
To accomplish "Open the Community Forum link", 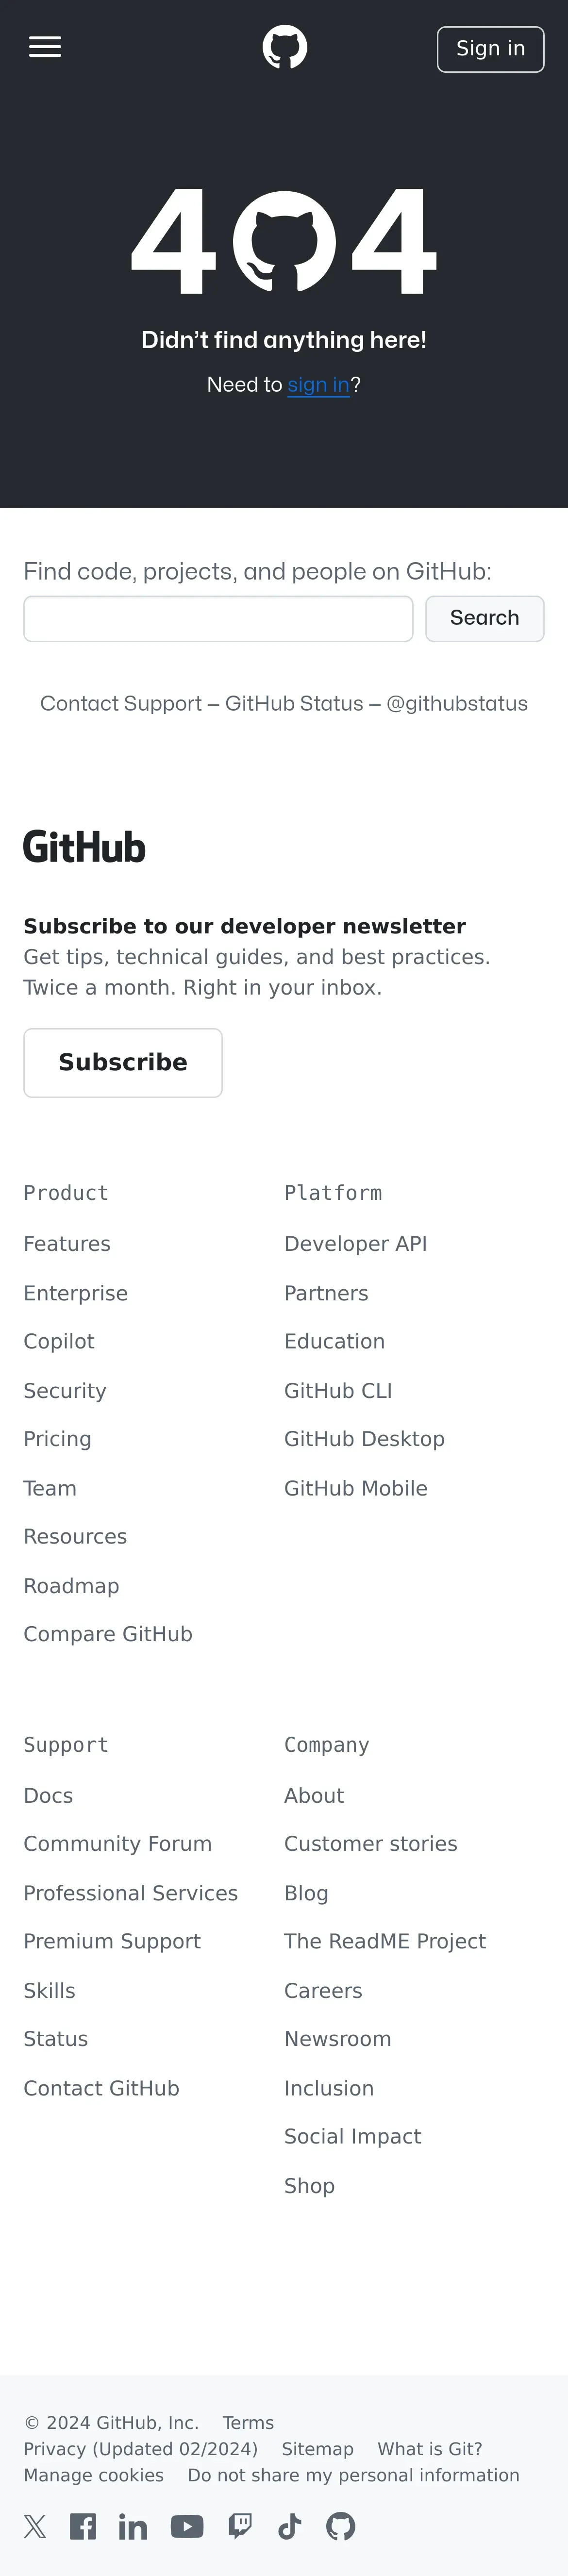I will click(x=118, y=1844).
